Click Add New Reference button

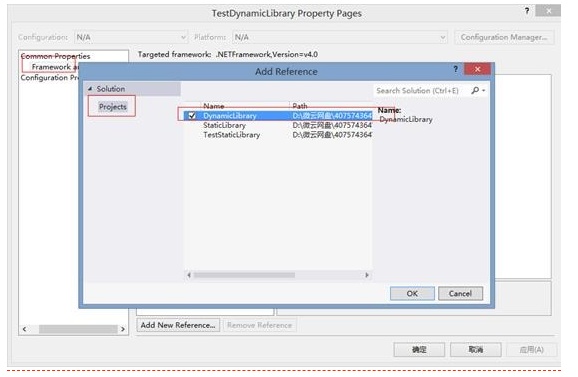click(178, 325)
